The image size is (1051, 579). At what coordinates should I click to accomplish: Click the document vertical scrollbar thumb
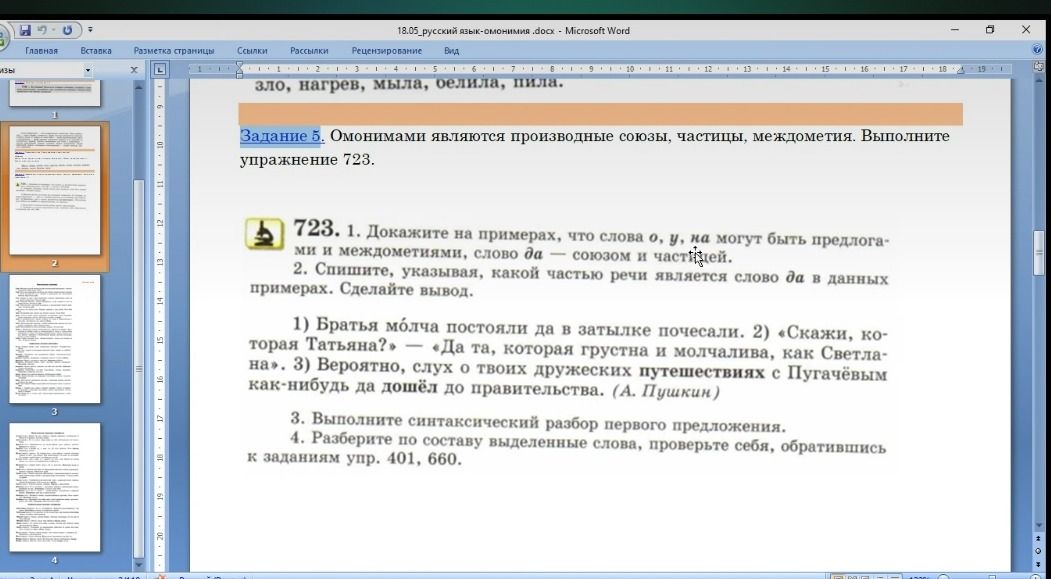click(1039, 253)
